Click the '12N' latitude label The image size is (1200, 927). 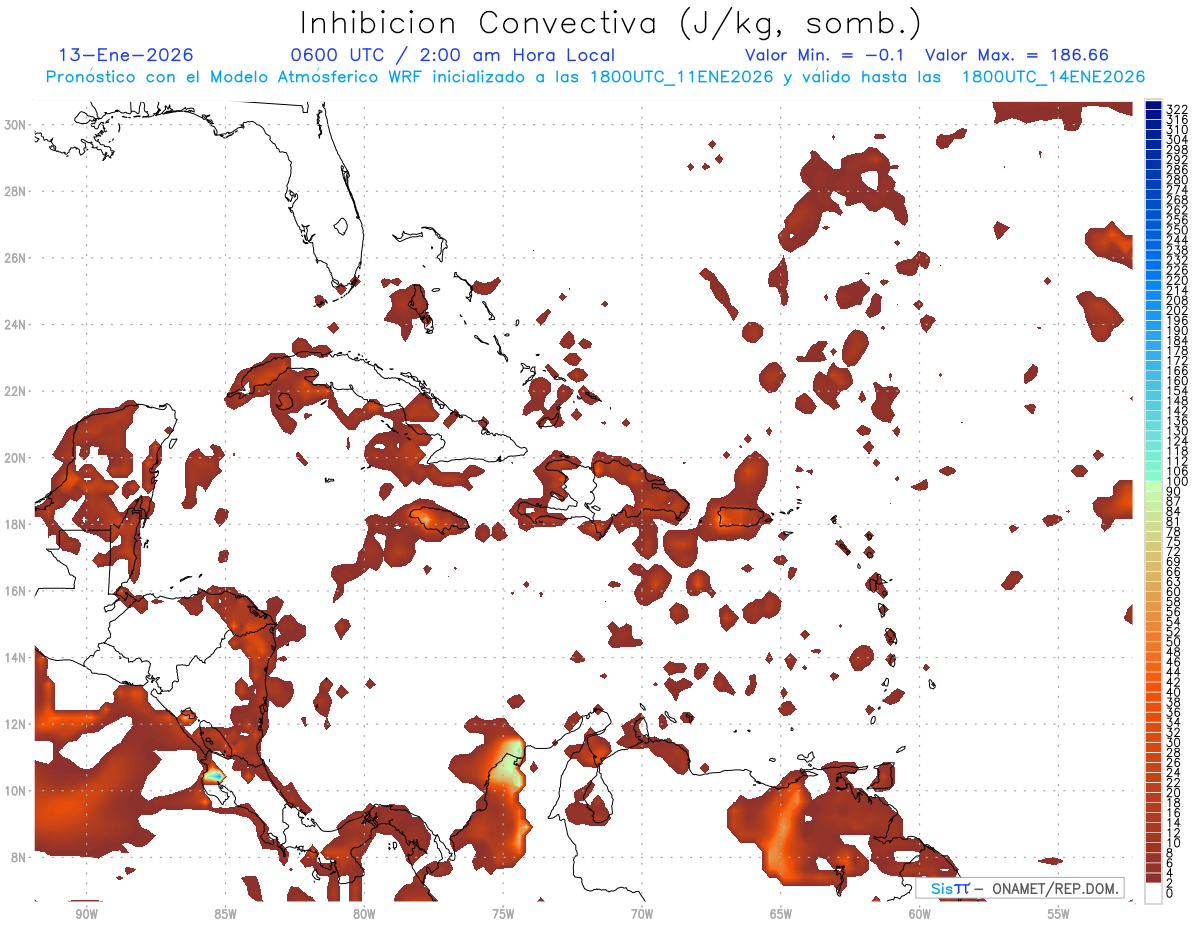[x=16, y=724]
